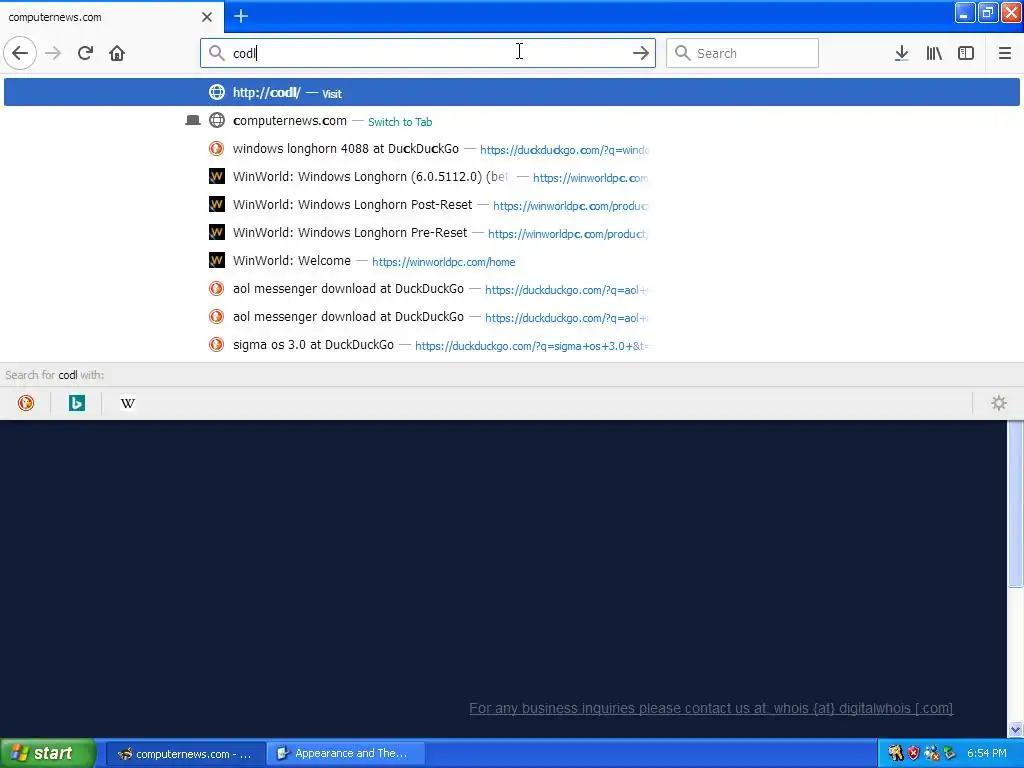The width and height of the screenshot is (1024, 768).
Task: Open the Windows Start menu
Action: tap(47, 753)
